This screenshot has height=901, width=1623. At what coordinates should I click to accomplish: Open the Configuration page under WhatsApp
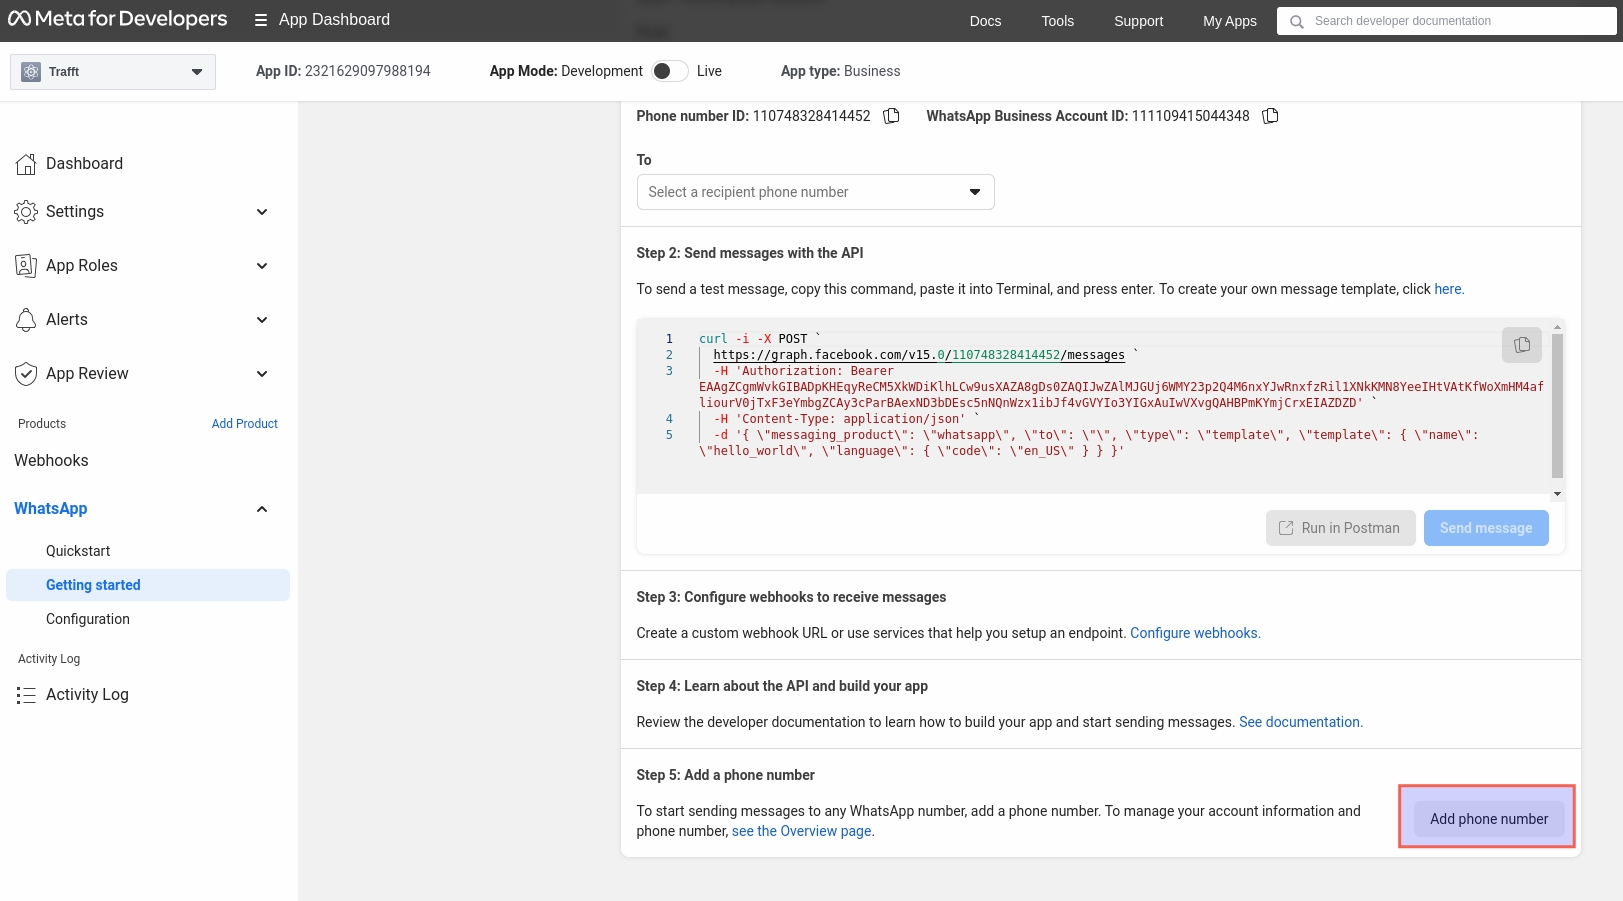[88, 619]
